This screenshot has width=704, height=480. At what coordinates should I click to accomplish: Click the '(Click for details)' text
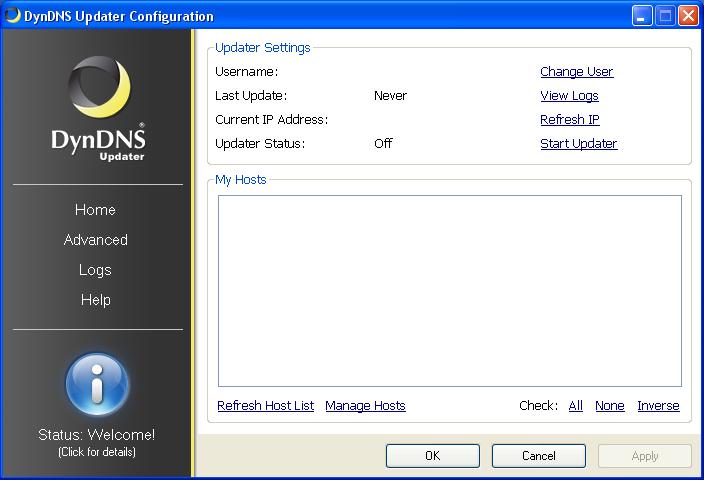tap(97, 452)
